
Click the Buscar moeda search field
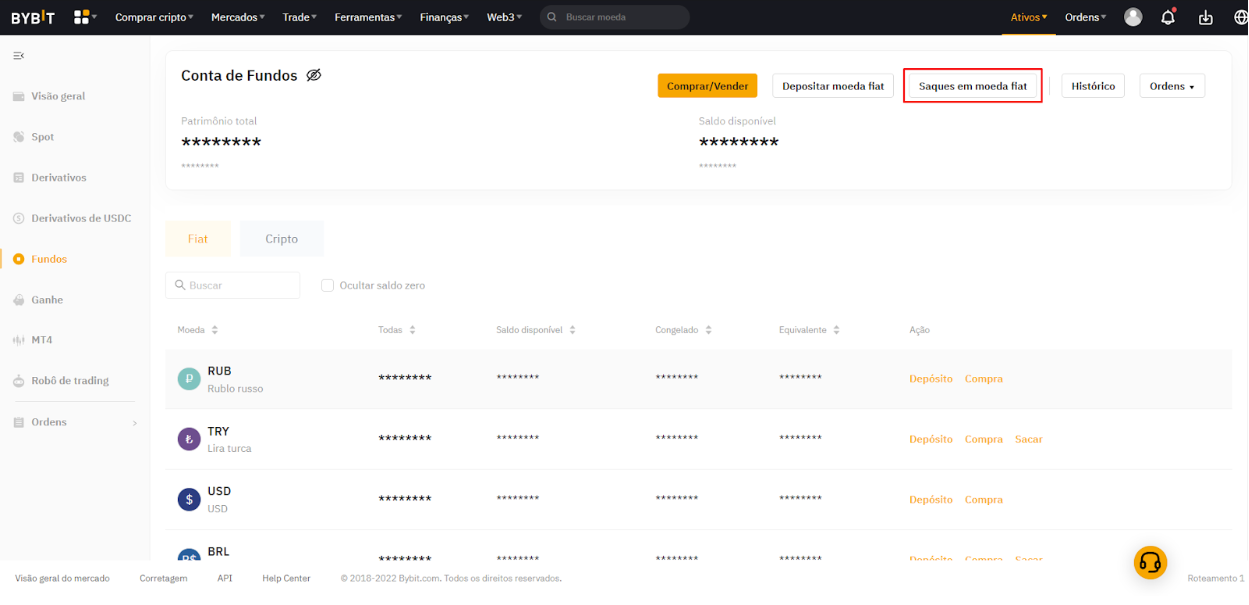click(622, 17)
